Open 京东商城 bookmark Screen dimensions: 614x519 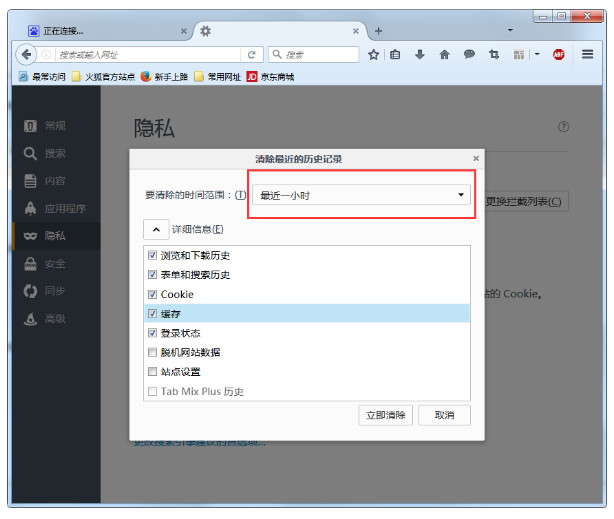(x=270, y=77)
